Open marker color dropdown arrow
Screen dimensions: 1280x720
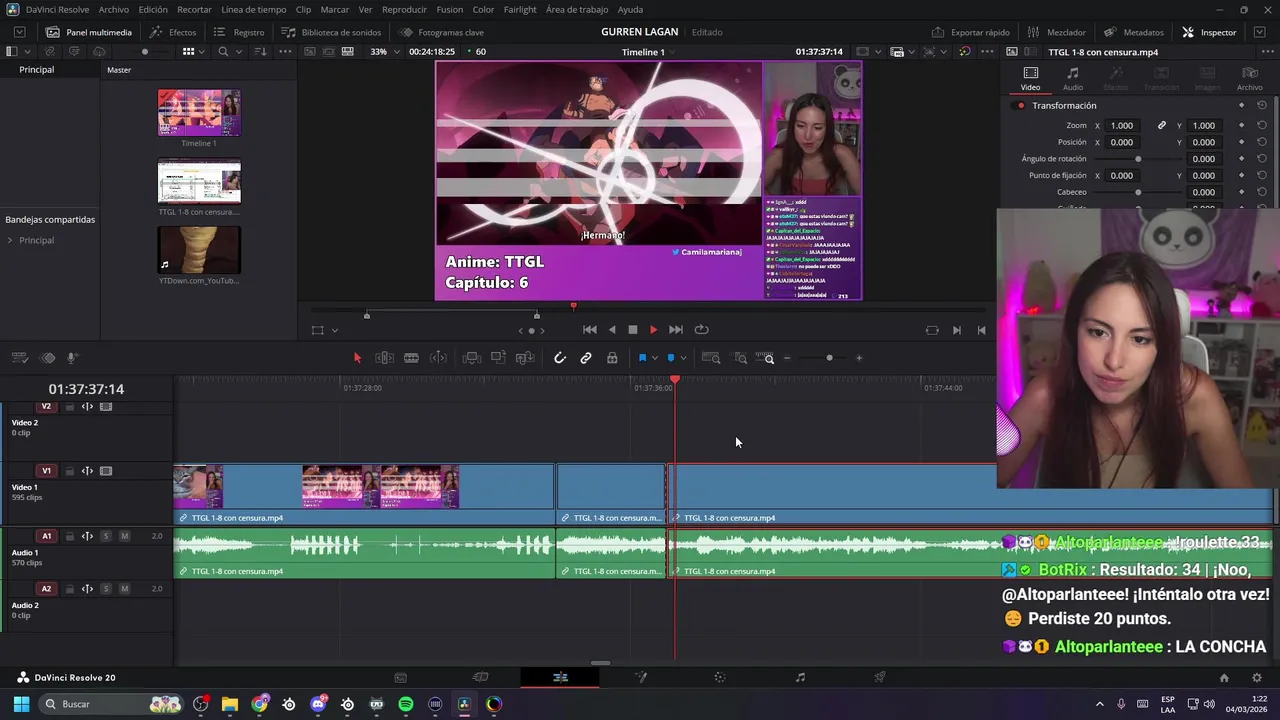coord(683,358)
